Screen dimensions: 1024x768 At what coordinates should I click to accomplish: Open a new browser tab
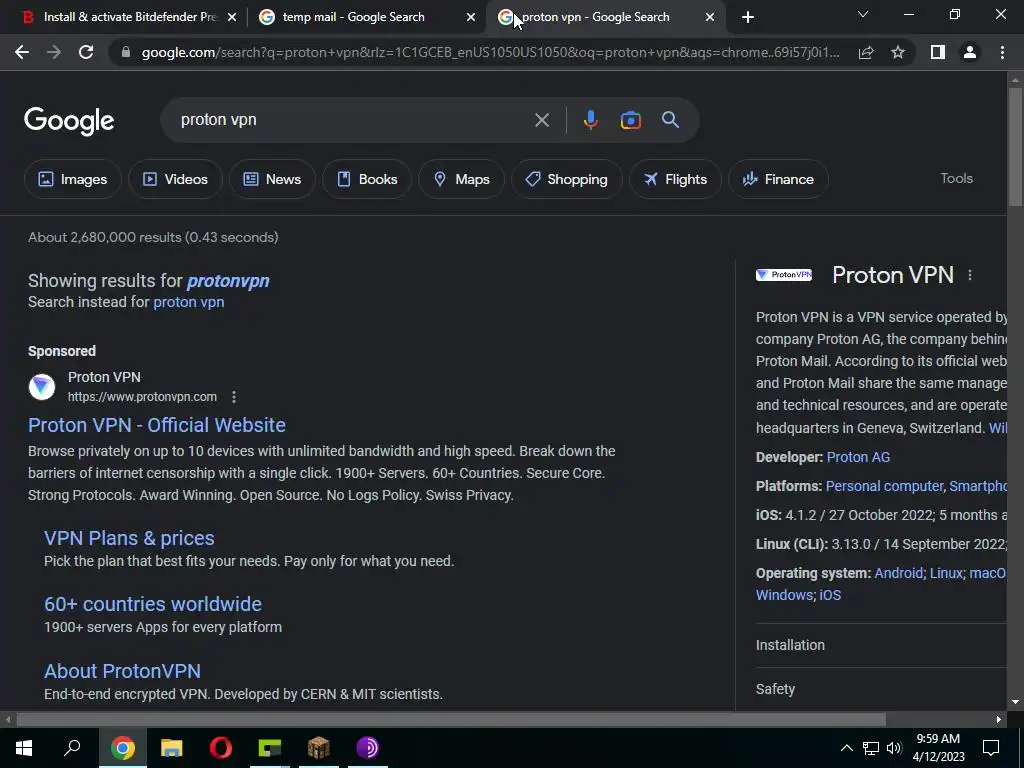pos(748,17)
